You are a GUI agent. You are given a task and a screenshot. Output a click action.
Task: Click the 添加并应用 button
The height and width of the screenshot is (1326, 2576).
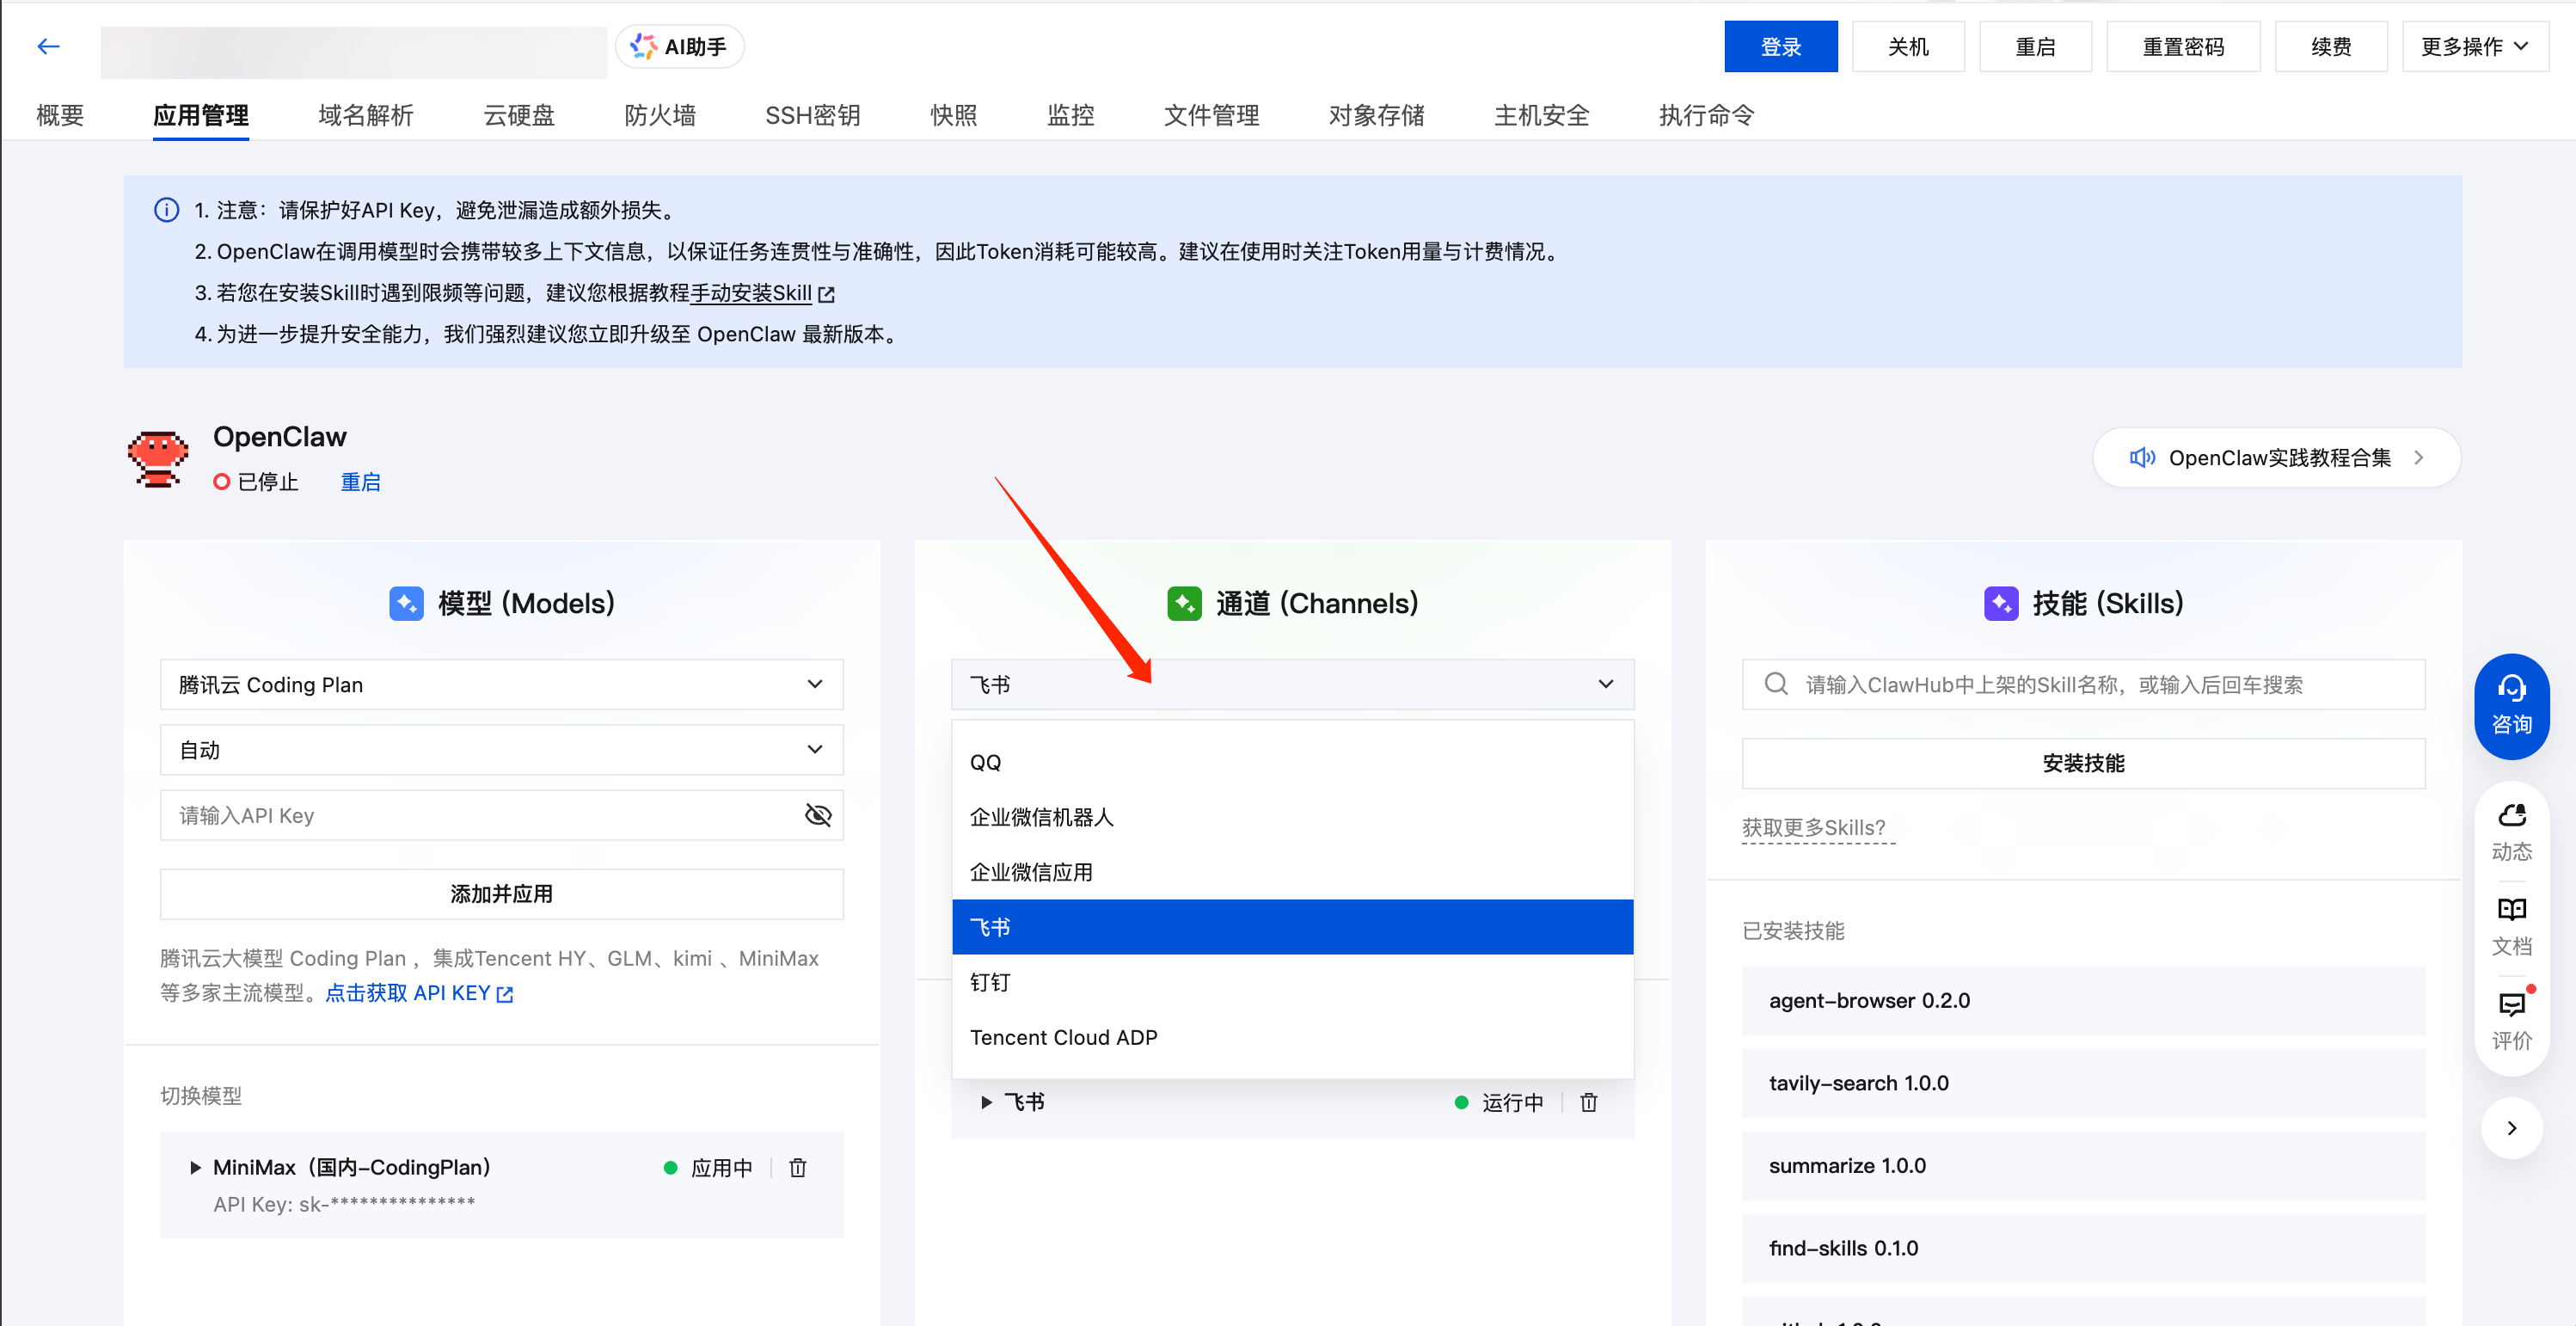pos(502,894)
